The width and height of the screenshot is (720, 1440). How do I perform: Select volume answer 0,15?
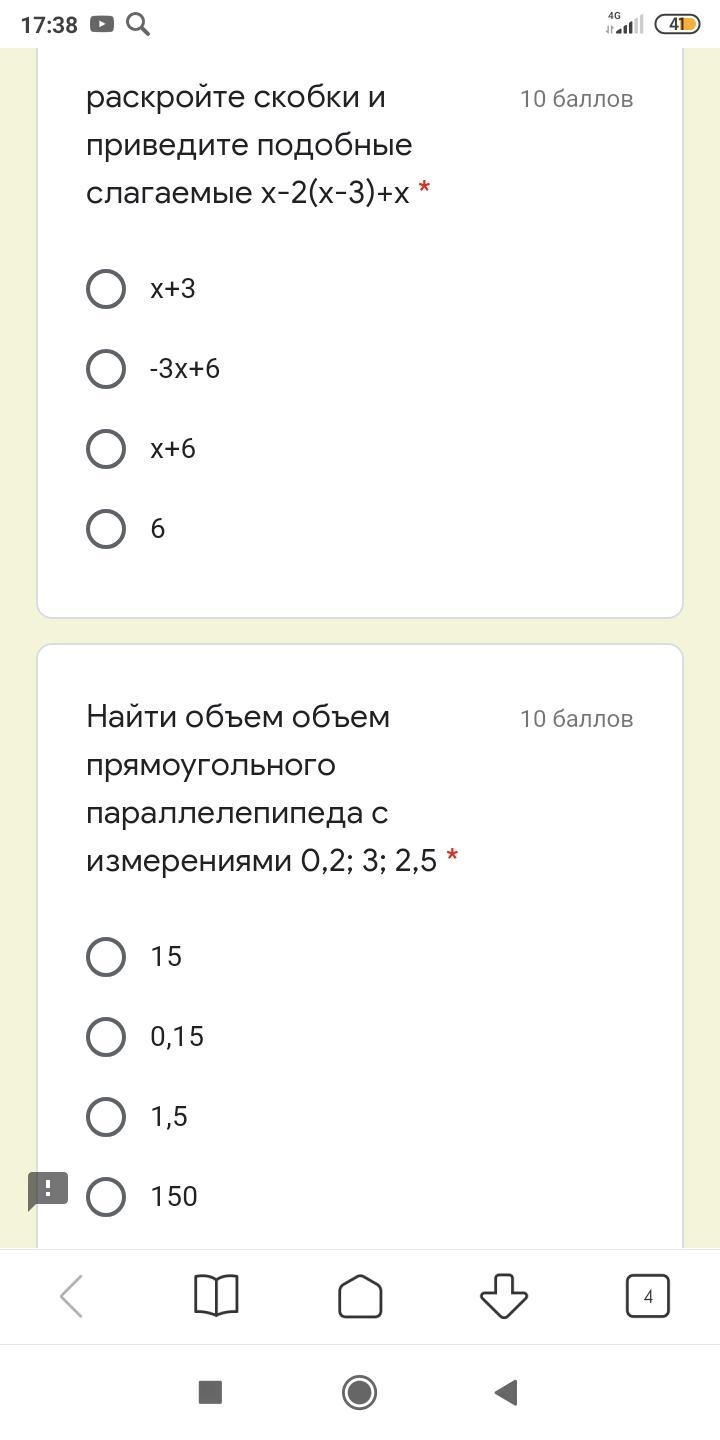tap(106, 1037)
